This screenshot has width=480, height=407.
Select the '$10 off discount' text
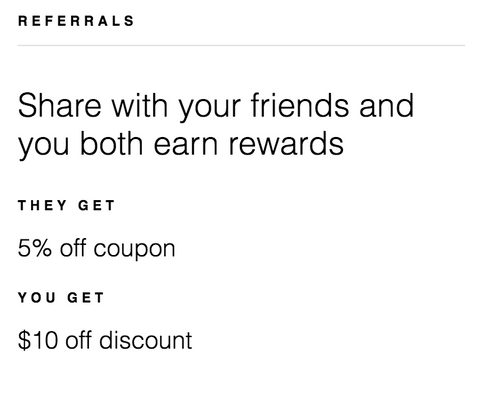pos(105,340)
